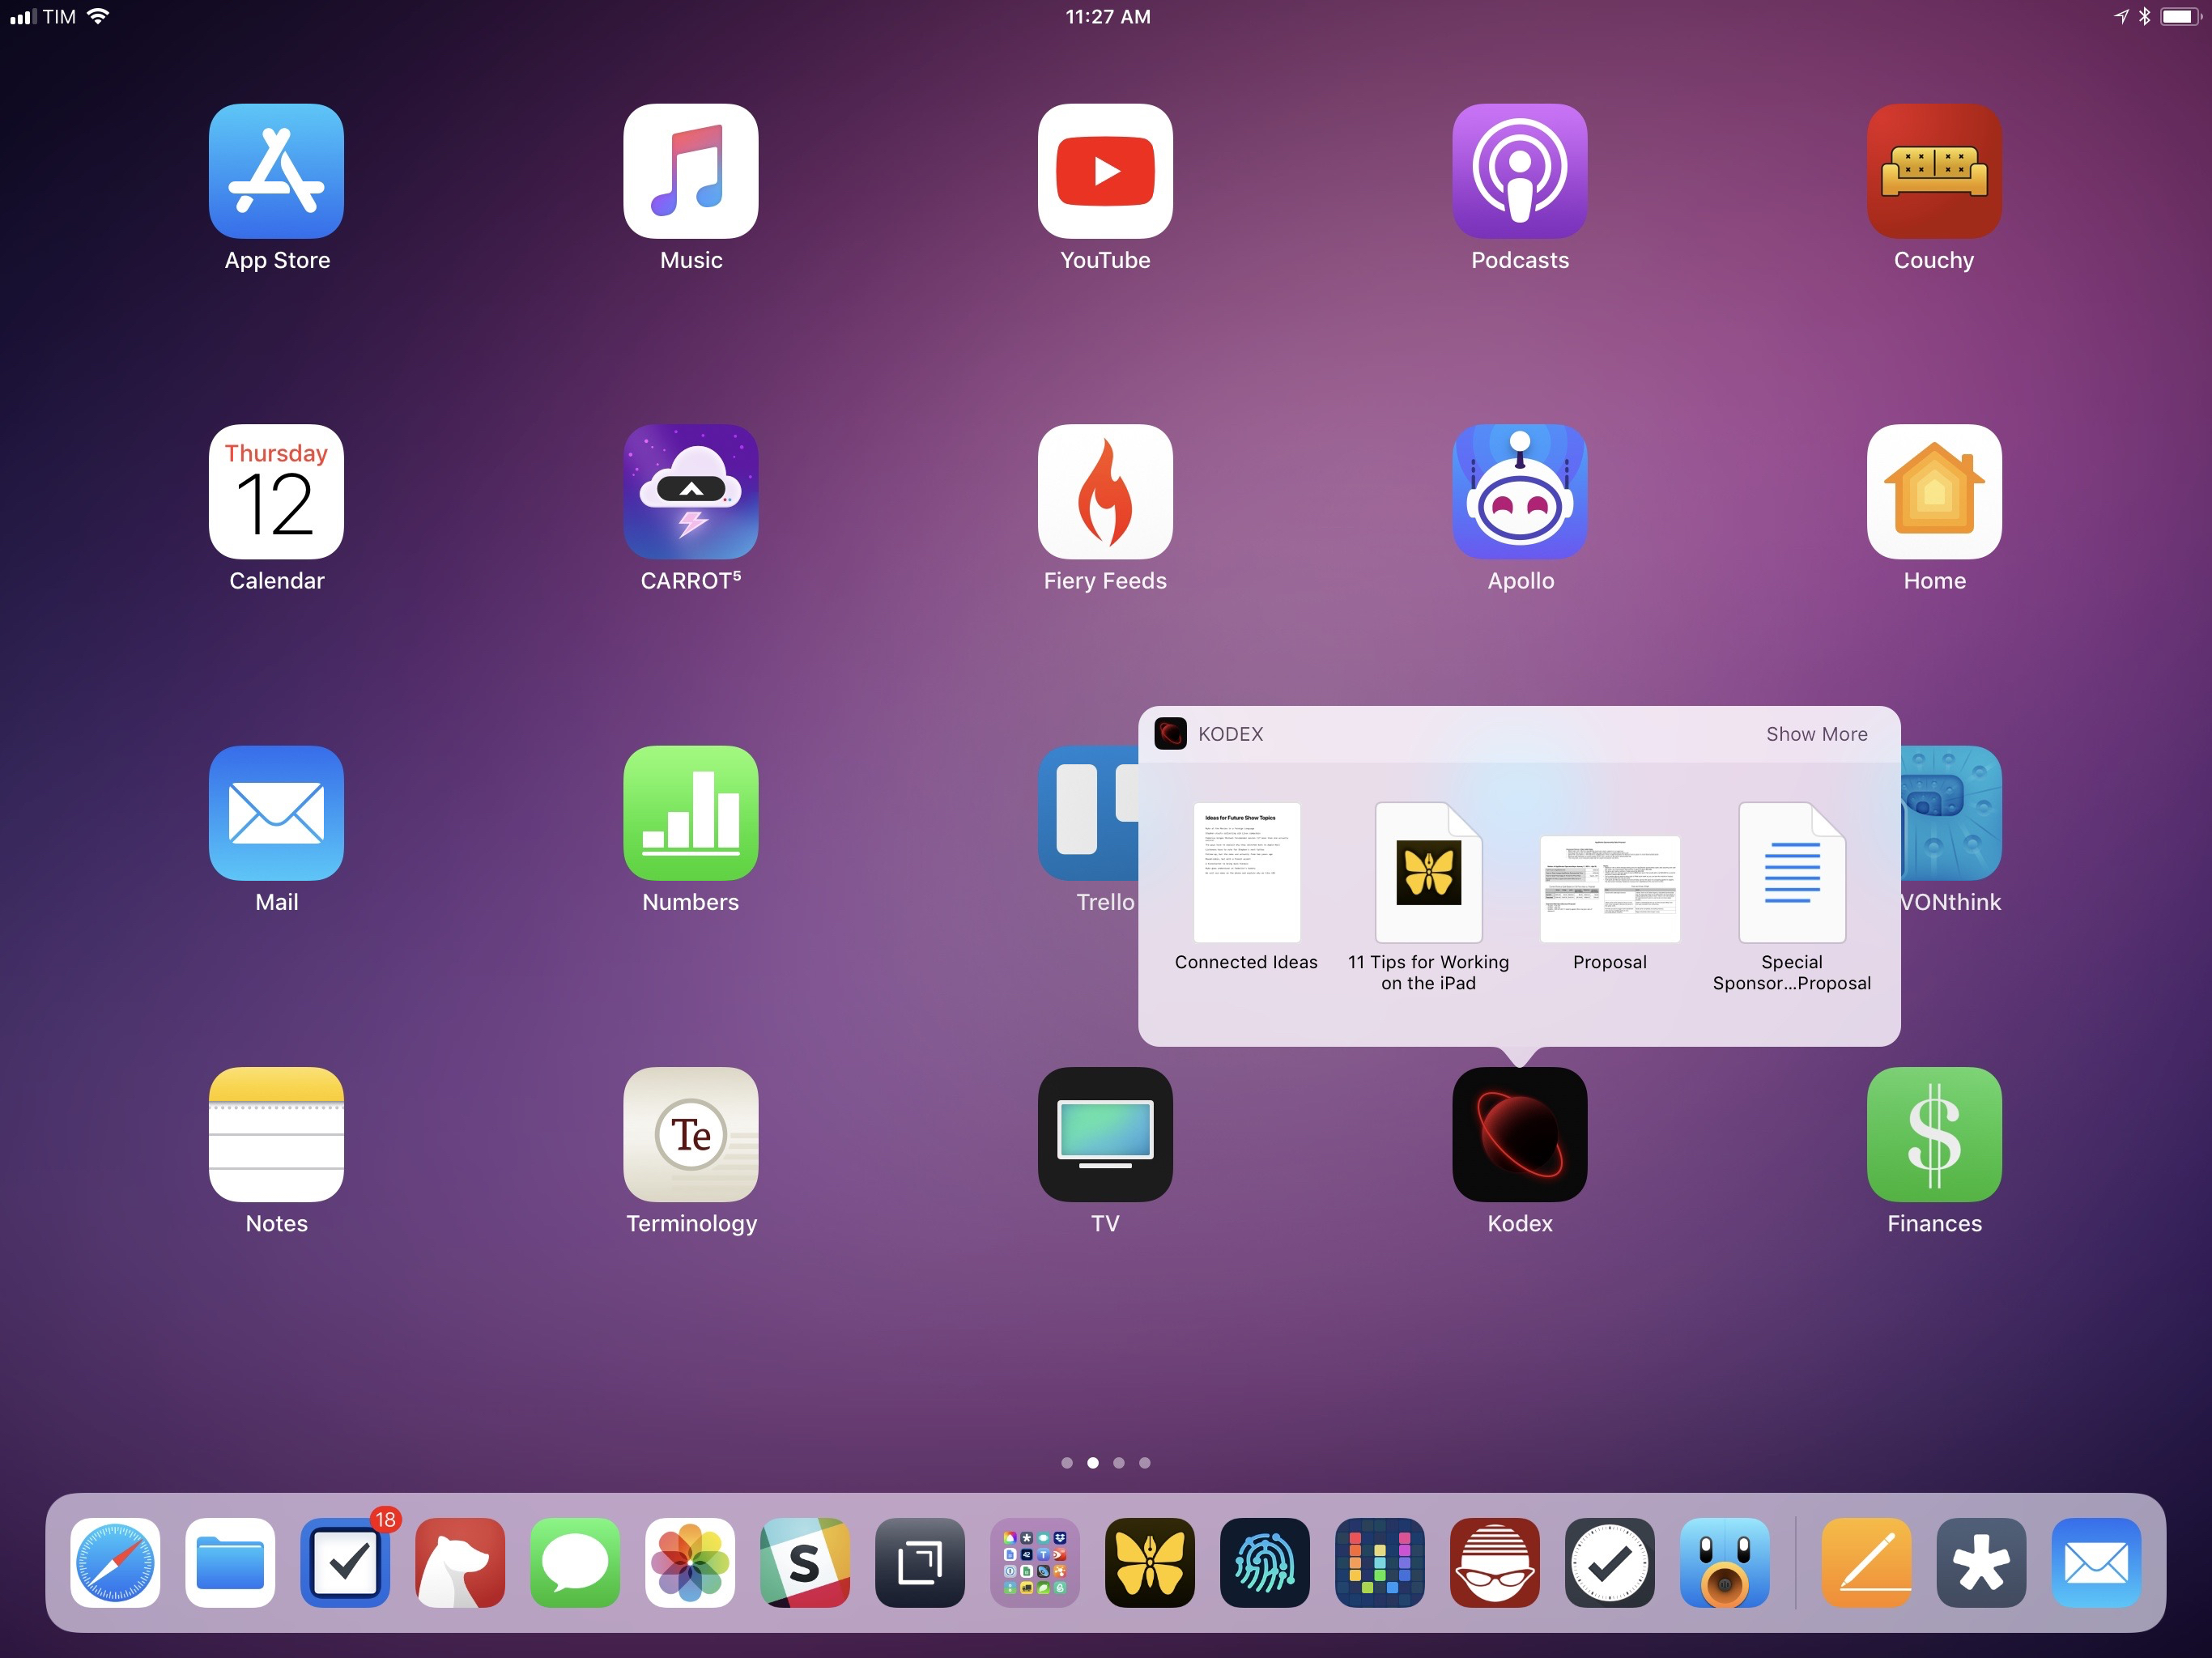Switch to the third home screen page dot
Viewport: 2212px width, 1658px height.
click(x=1119, y=1462)
